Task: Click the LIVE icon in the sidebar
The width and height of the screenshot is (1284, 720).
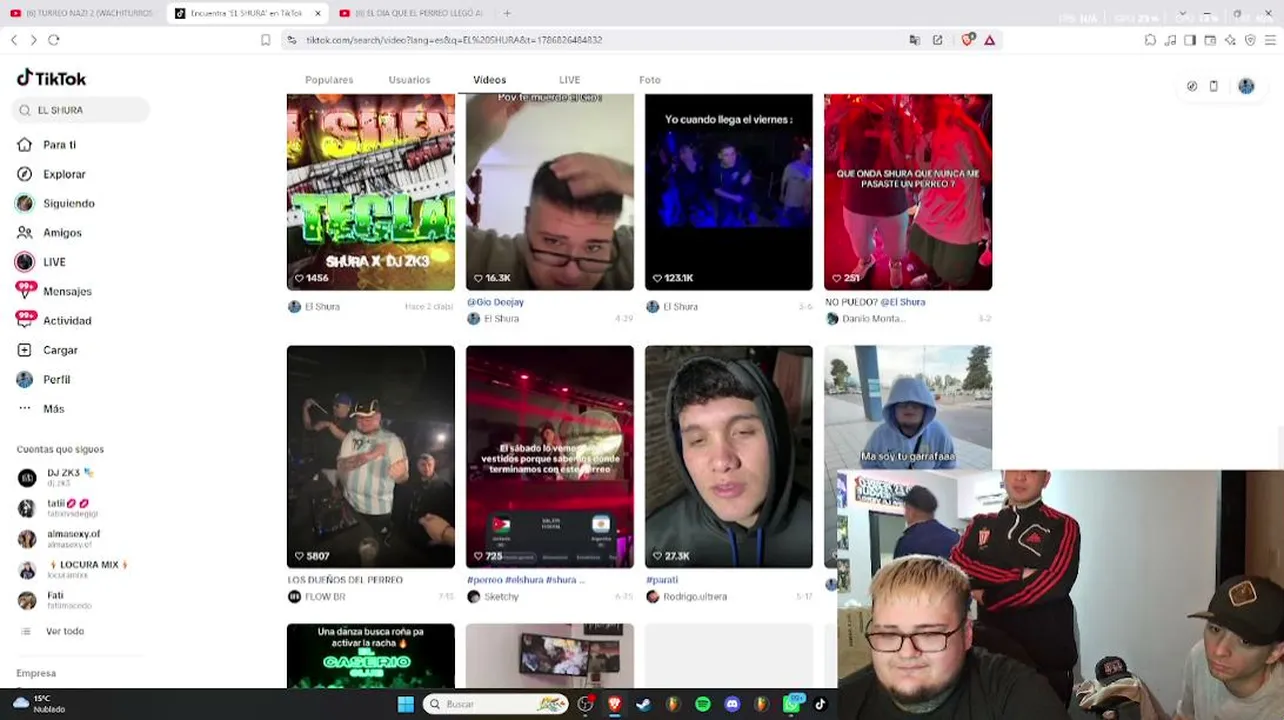Action: tap(25, 262)
